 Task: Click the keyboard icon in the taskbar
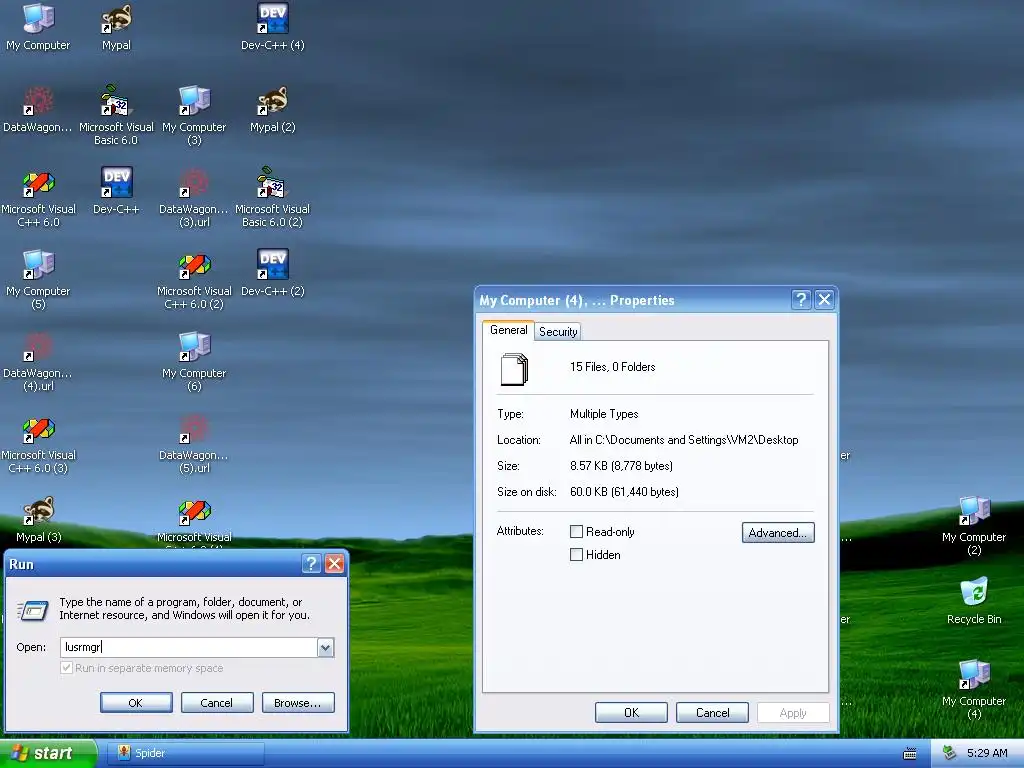coord(909,754)
